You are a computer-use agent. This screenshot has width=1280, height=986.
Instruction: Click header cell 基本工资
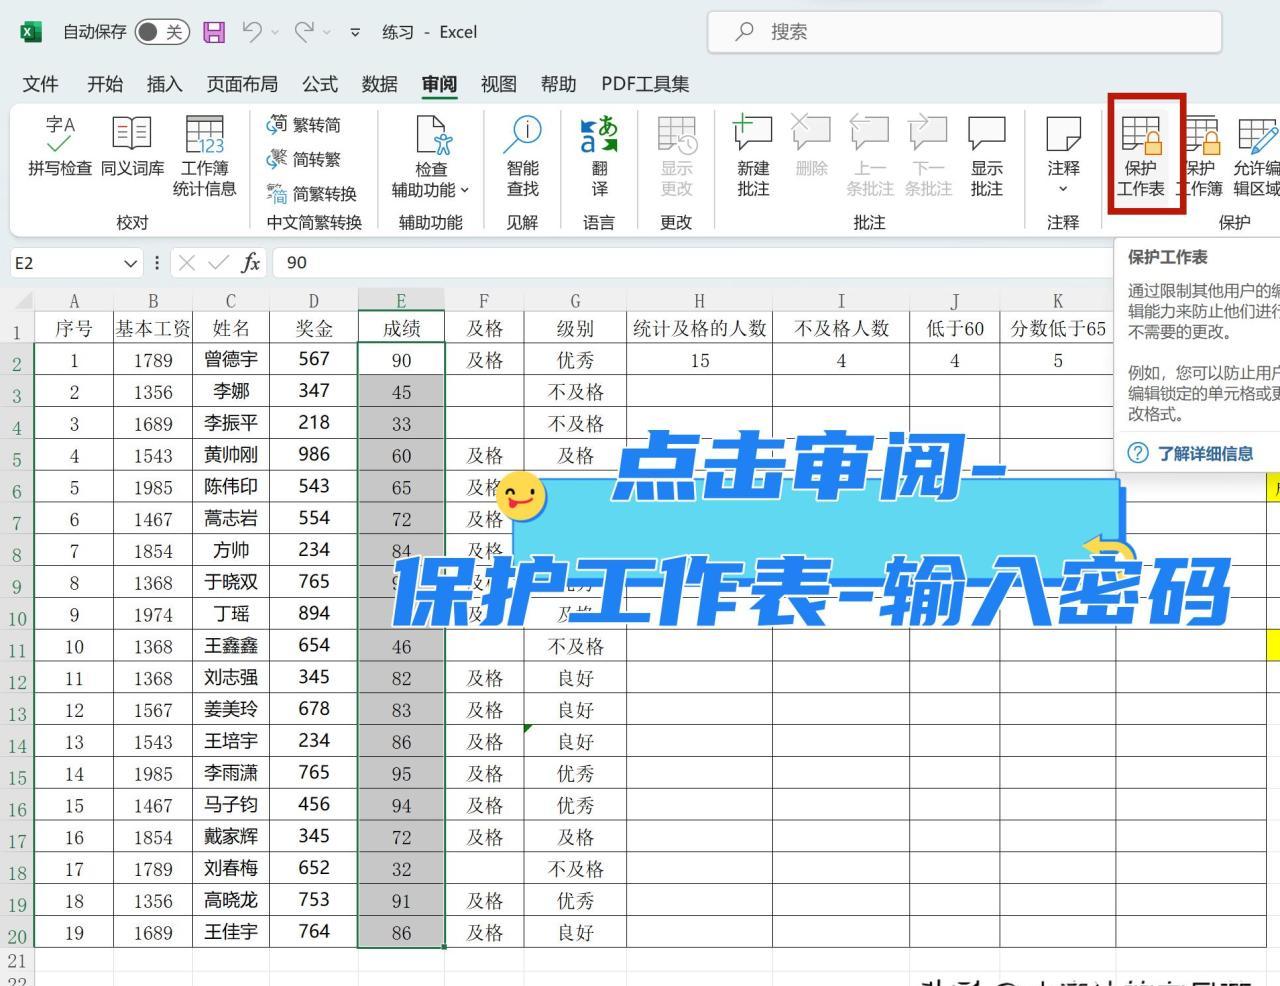click(153, 328)
